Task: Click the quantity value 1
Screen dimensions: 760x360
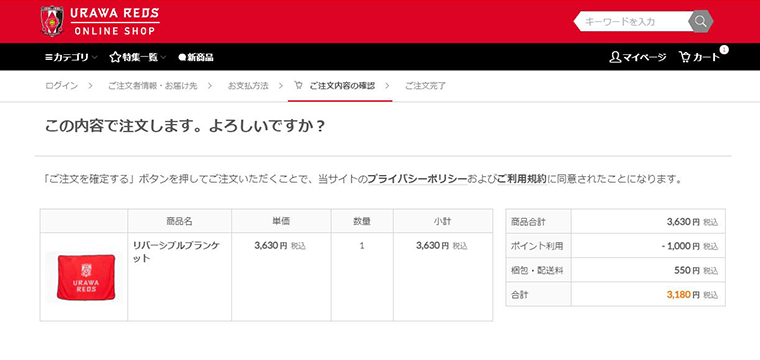Action: pyautogui.click(x=362, y=246)
